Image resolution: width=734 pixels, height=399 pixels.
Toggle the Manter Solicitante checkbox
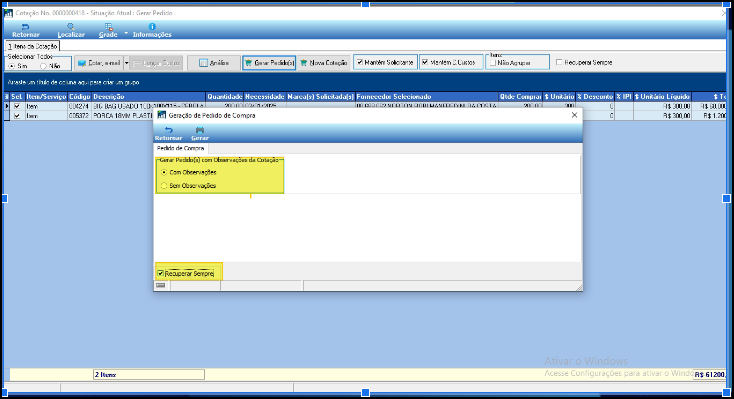pos(360,62)
